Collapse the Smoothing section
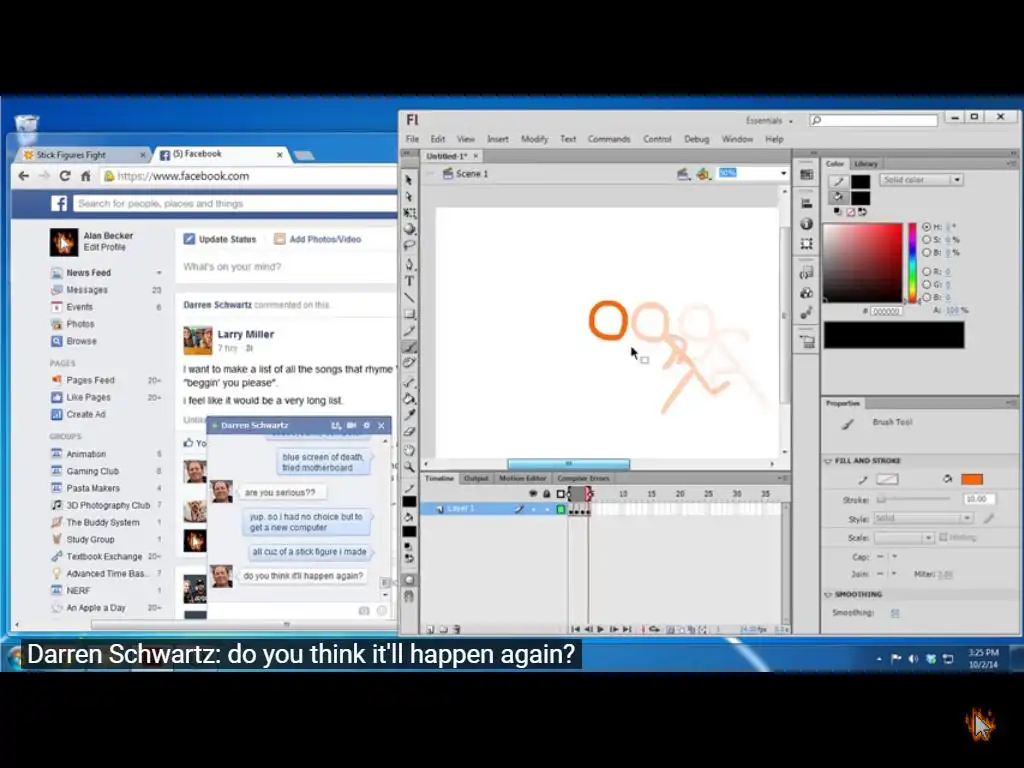Screen dimensions: 1024x768 [828, 595]
